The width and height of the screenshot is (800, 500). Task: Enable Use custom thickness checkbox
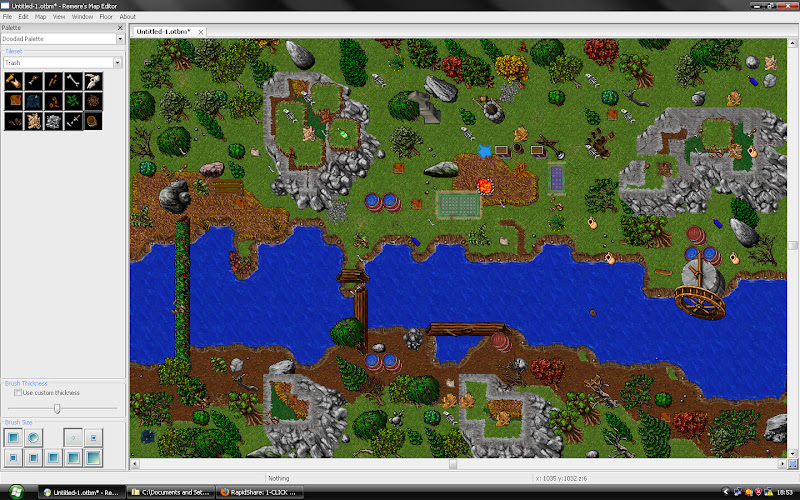[x=18, y=393]
